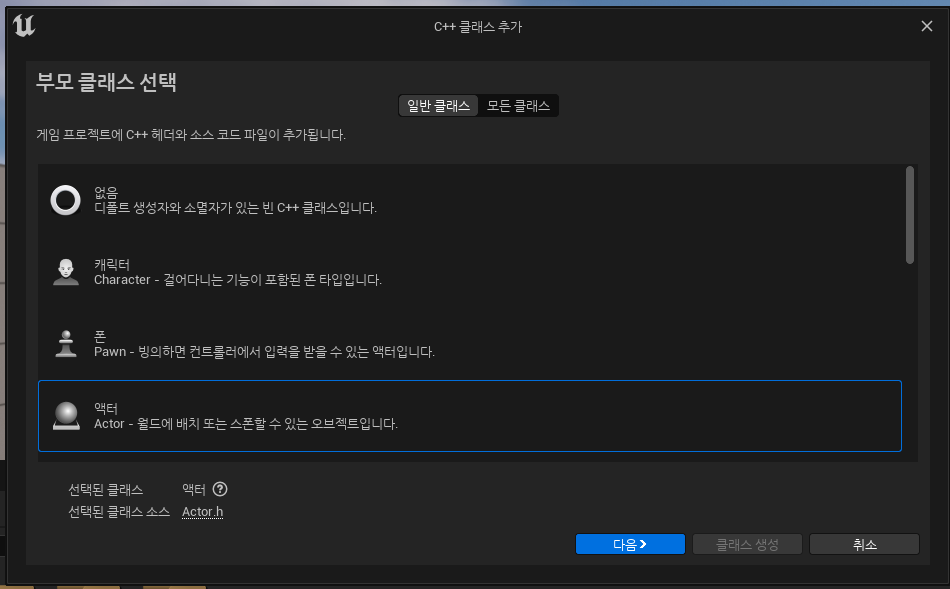Choose the 없음 parent class row
Viewport: 950px width, 589px height.
pos(470,201)
